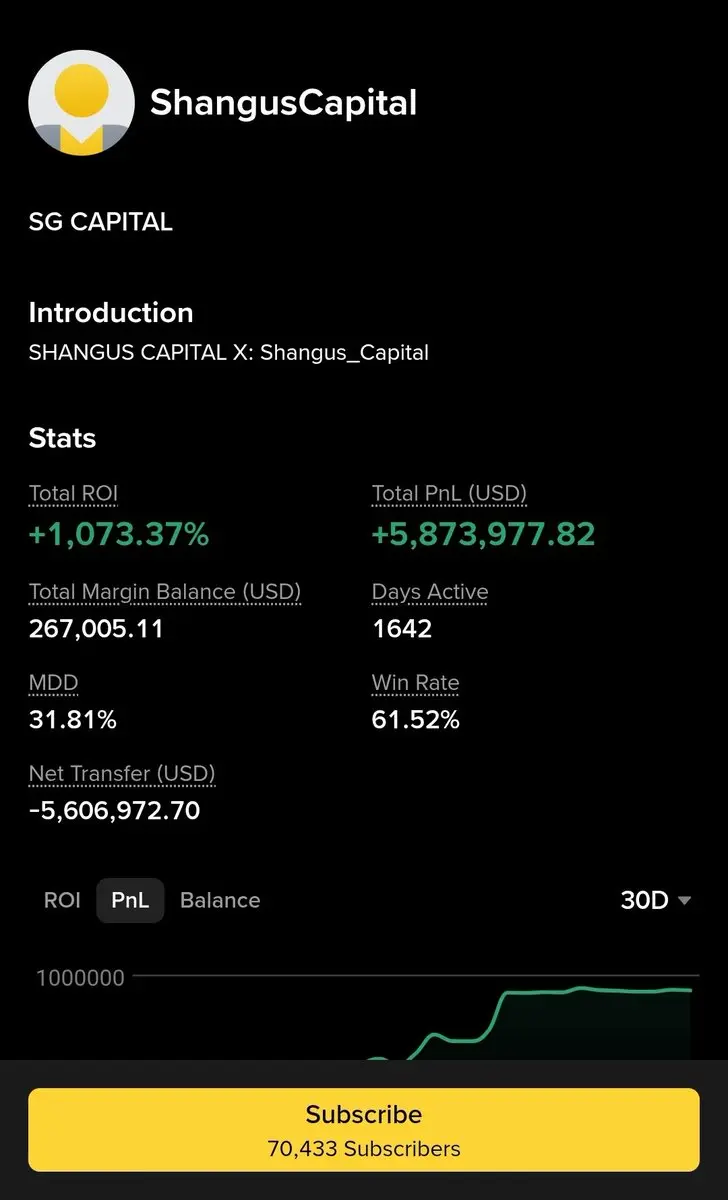Tap the Total Margin Balance (USD) label
Image resolution: width=728 pixels, height=1200 pixels.
pos(165,592)
